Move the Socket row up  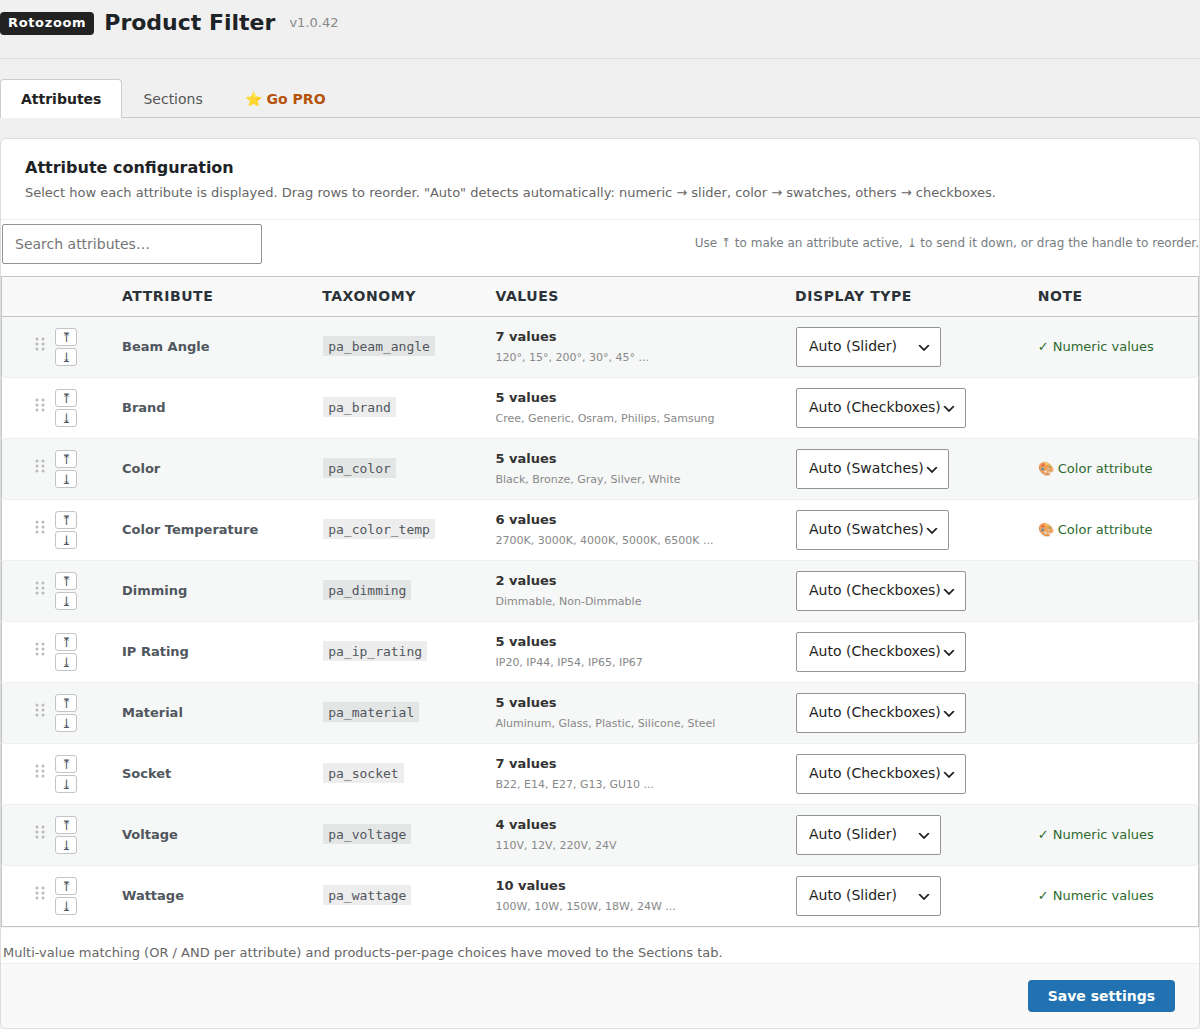66,764
